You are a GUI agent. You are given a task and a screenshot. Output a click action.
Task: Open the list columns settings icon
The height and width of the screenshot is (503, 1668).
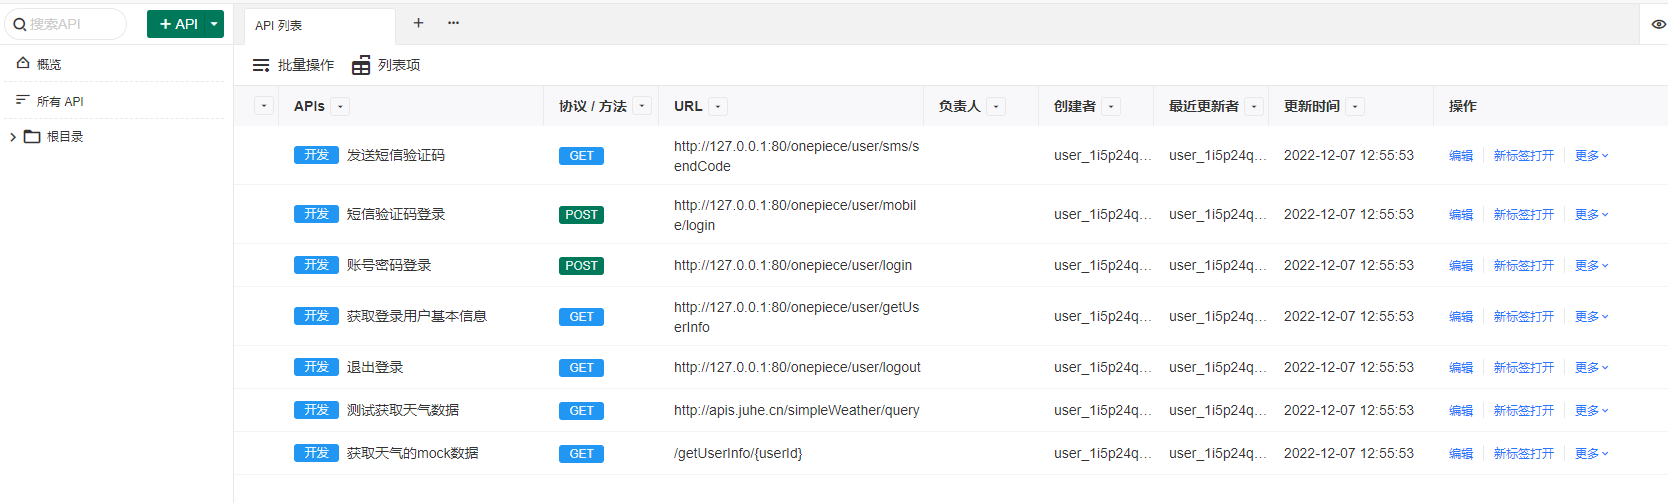coord(361,65)
